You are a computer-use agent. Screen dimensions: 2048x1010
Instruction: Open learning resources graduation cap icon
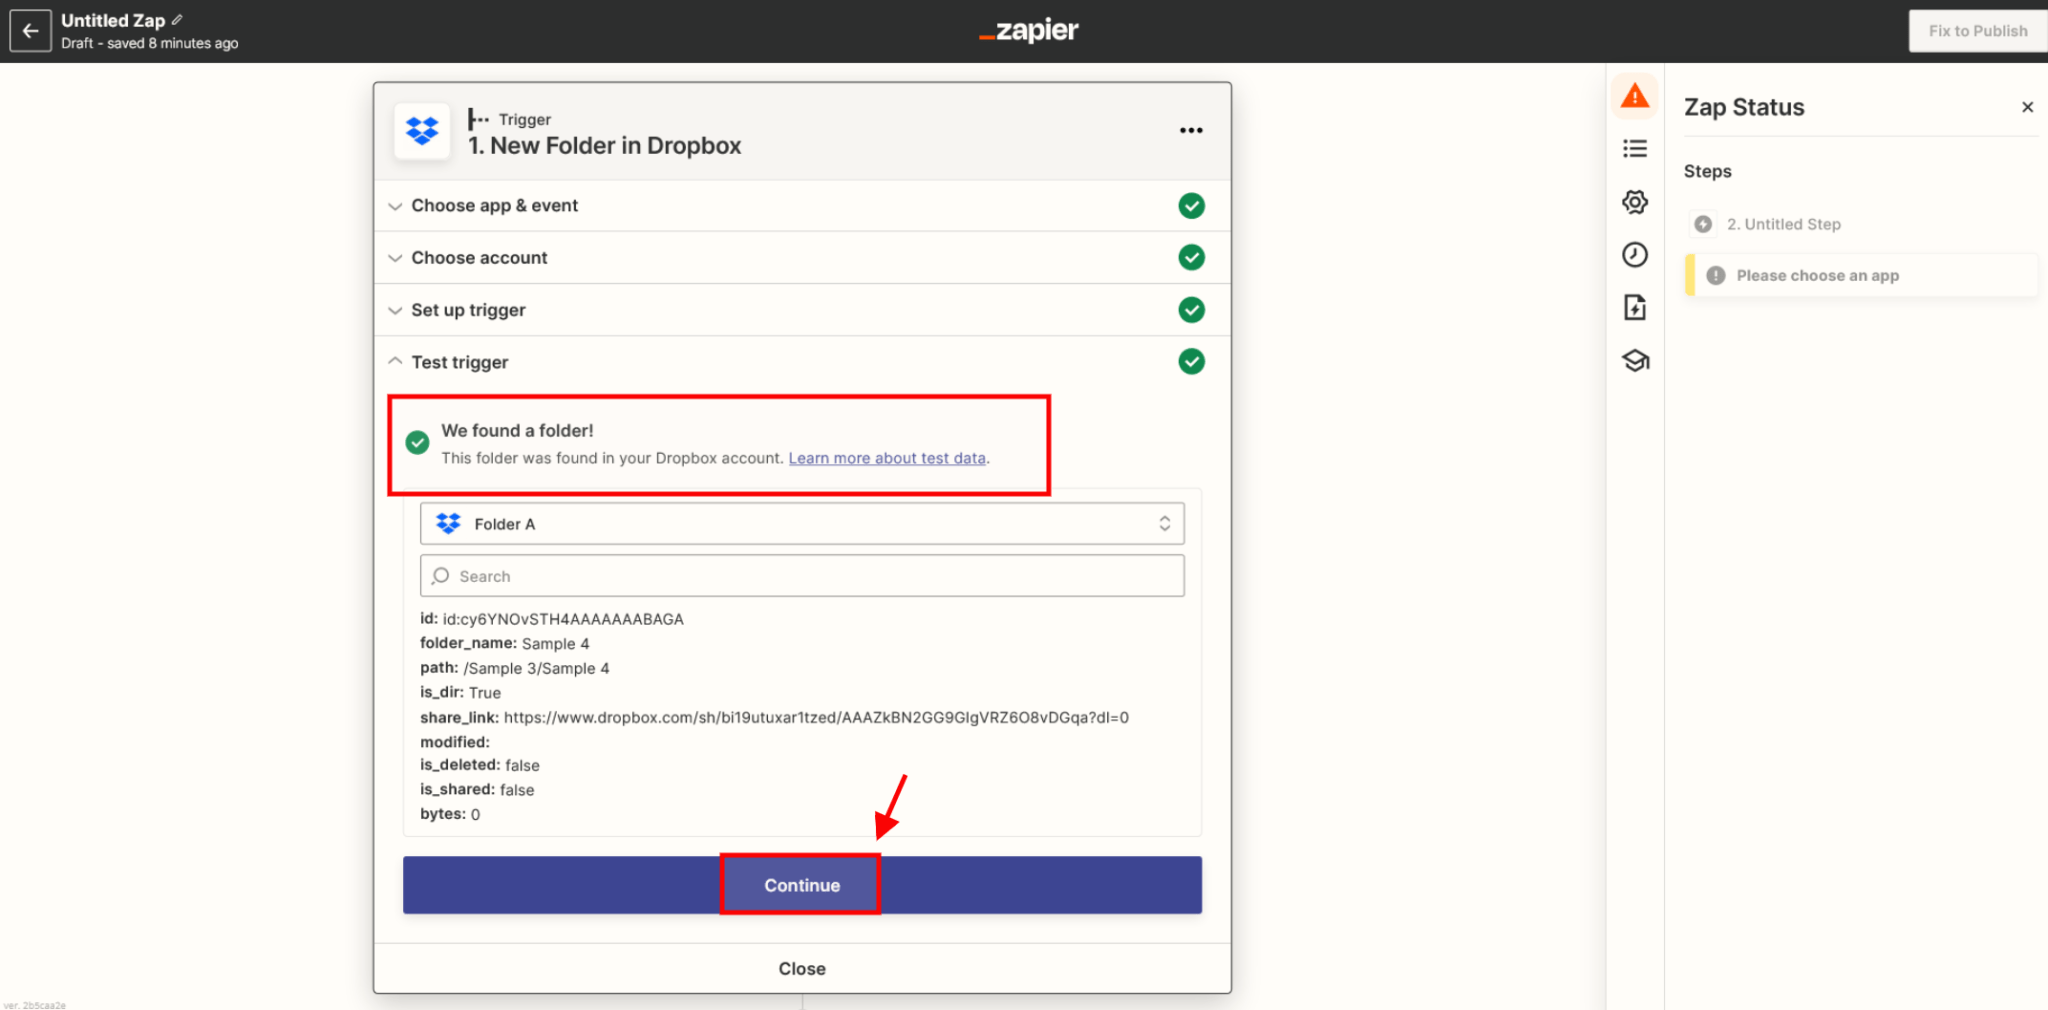coord(1634,360)
